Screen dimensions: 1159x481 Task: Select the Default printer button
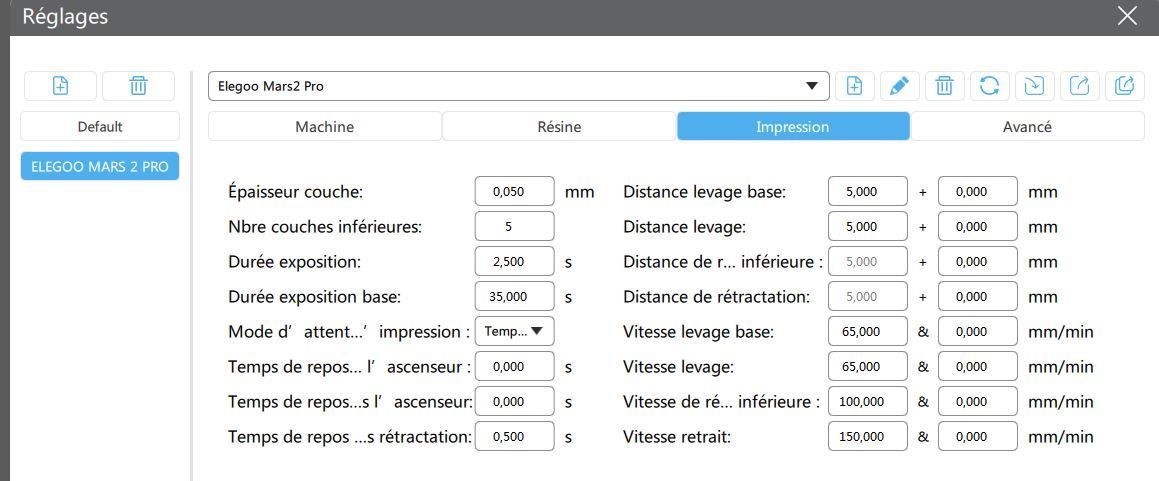100,127
